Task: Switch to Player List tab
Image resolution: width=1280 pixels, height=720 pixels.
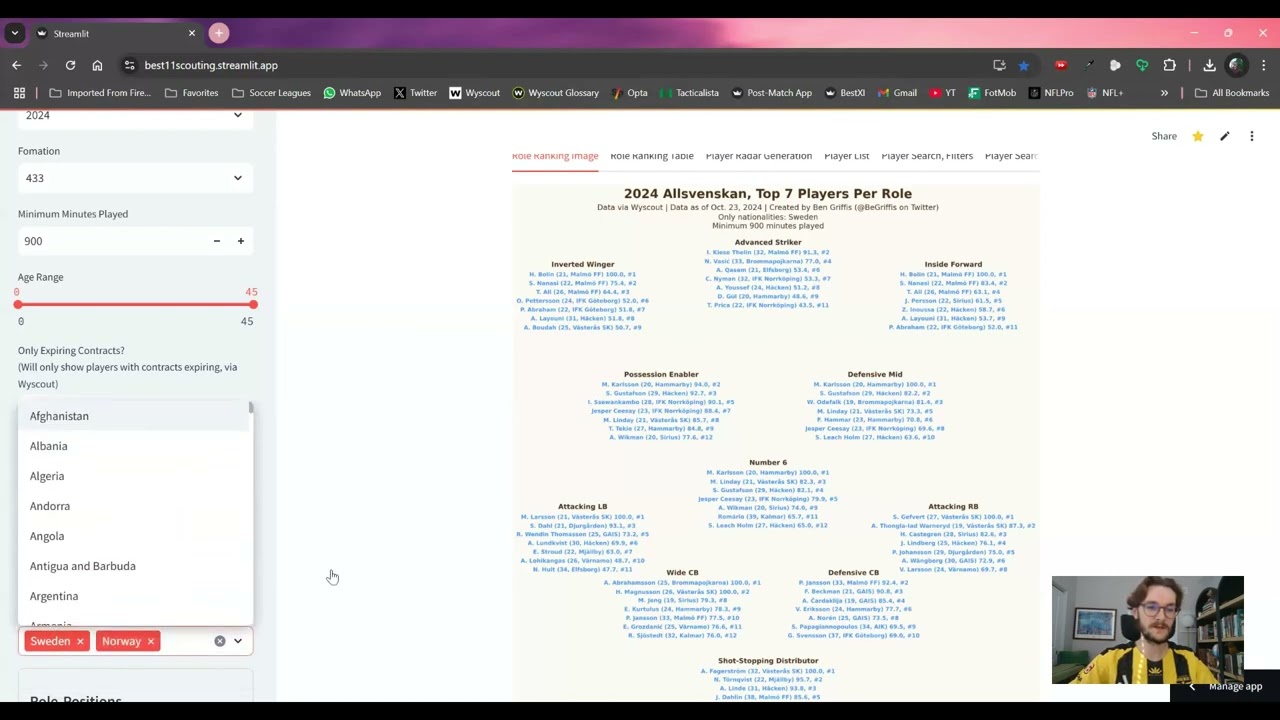Action: tap(846, 156)
